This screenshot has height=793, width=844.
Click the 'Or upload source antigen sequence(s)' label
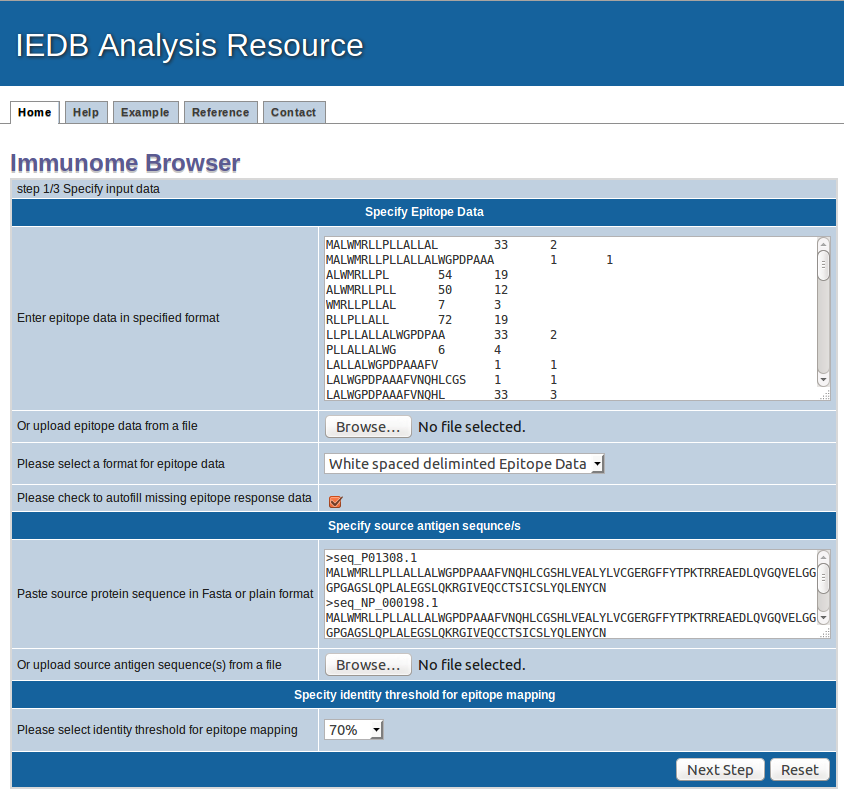pos(149,665)
